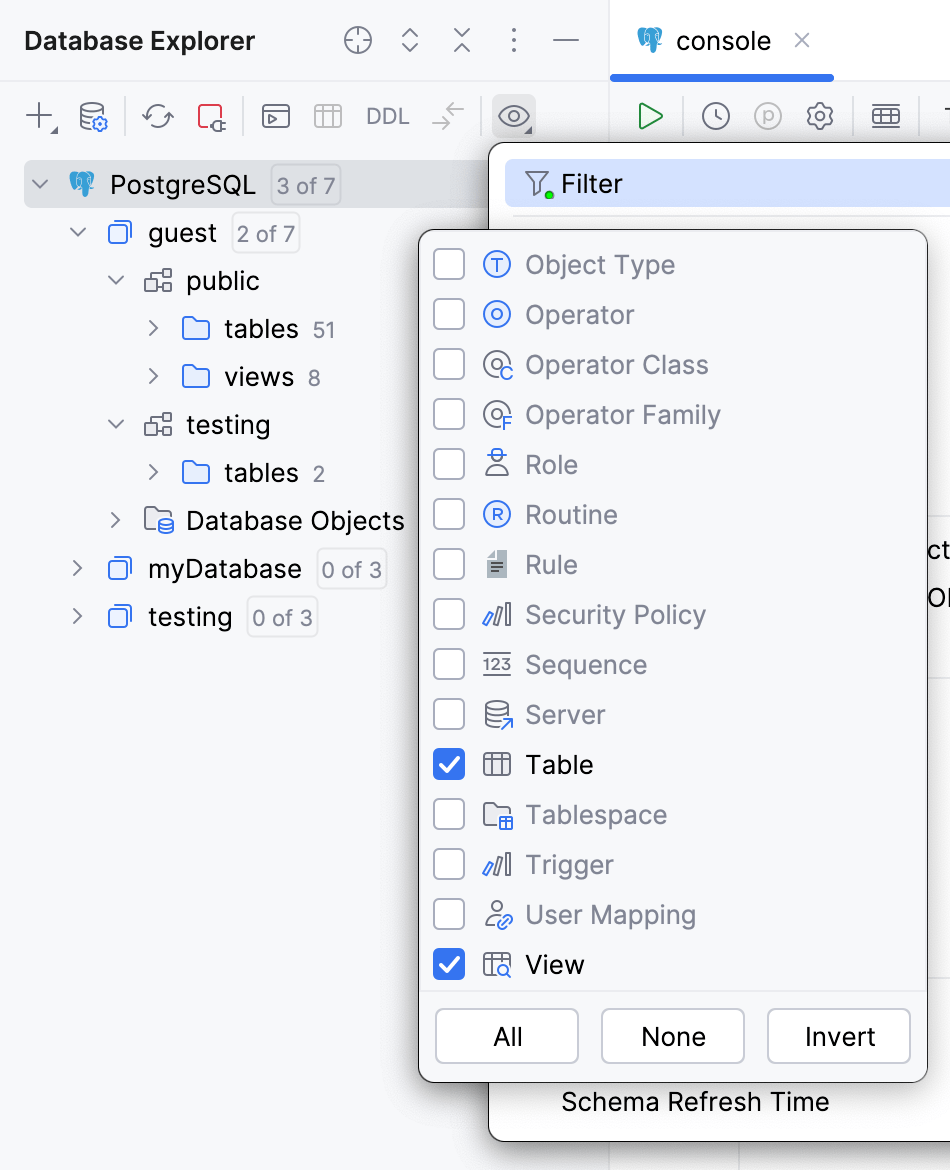This screenshot has width=950, height=1170.
Task: Open console settings gear icon
Action: click(819, 116)
